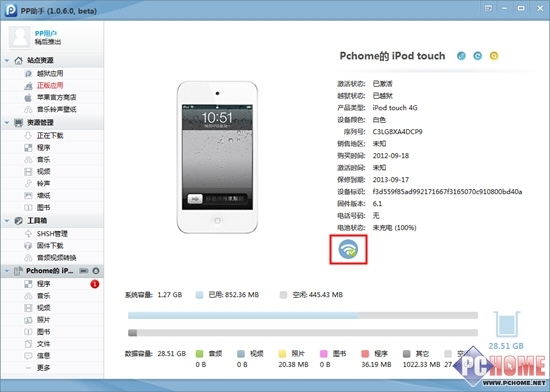Click the eject icon on the Pchome device row
This screenshot has height=392, width=550.
(x=95, y=271)
